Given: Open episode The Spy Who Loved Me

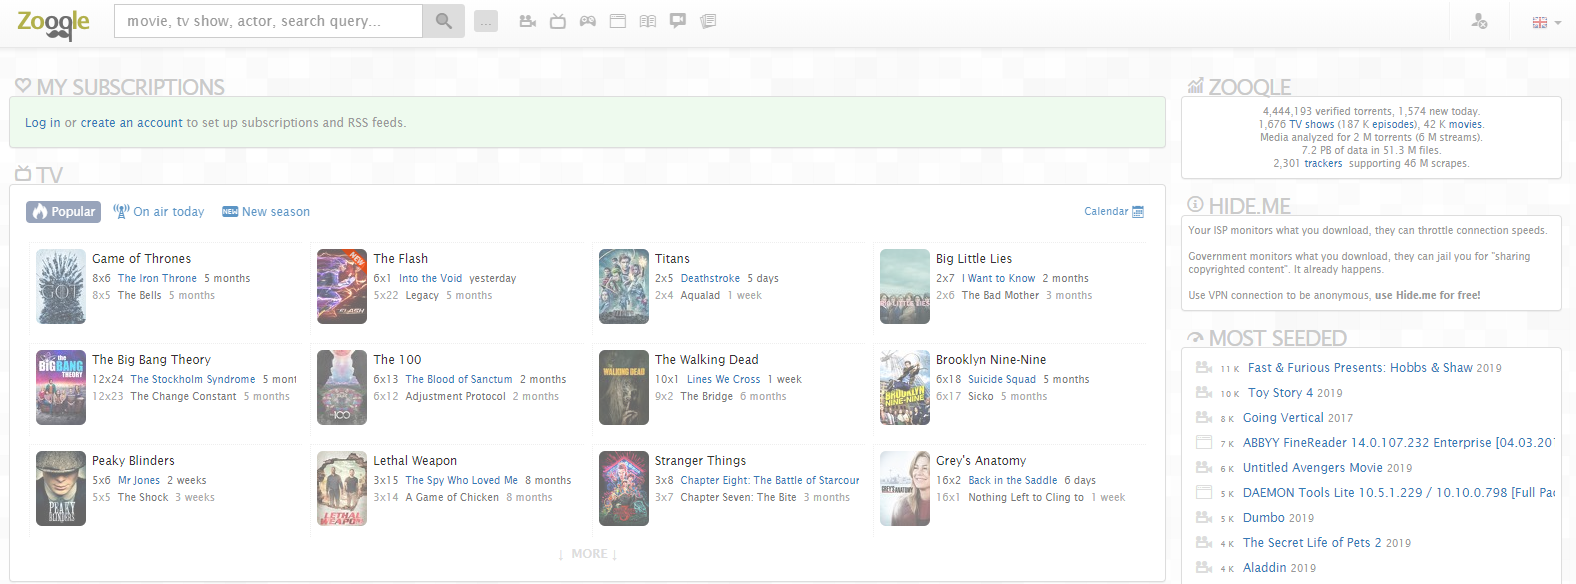Looking at the screenshot, I should (x=462, y=481).
